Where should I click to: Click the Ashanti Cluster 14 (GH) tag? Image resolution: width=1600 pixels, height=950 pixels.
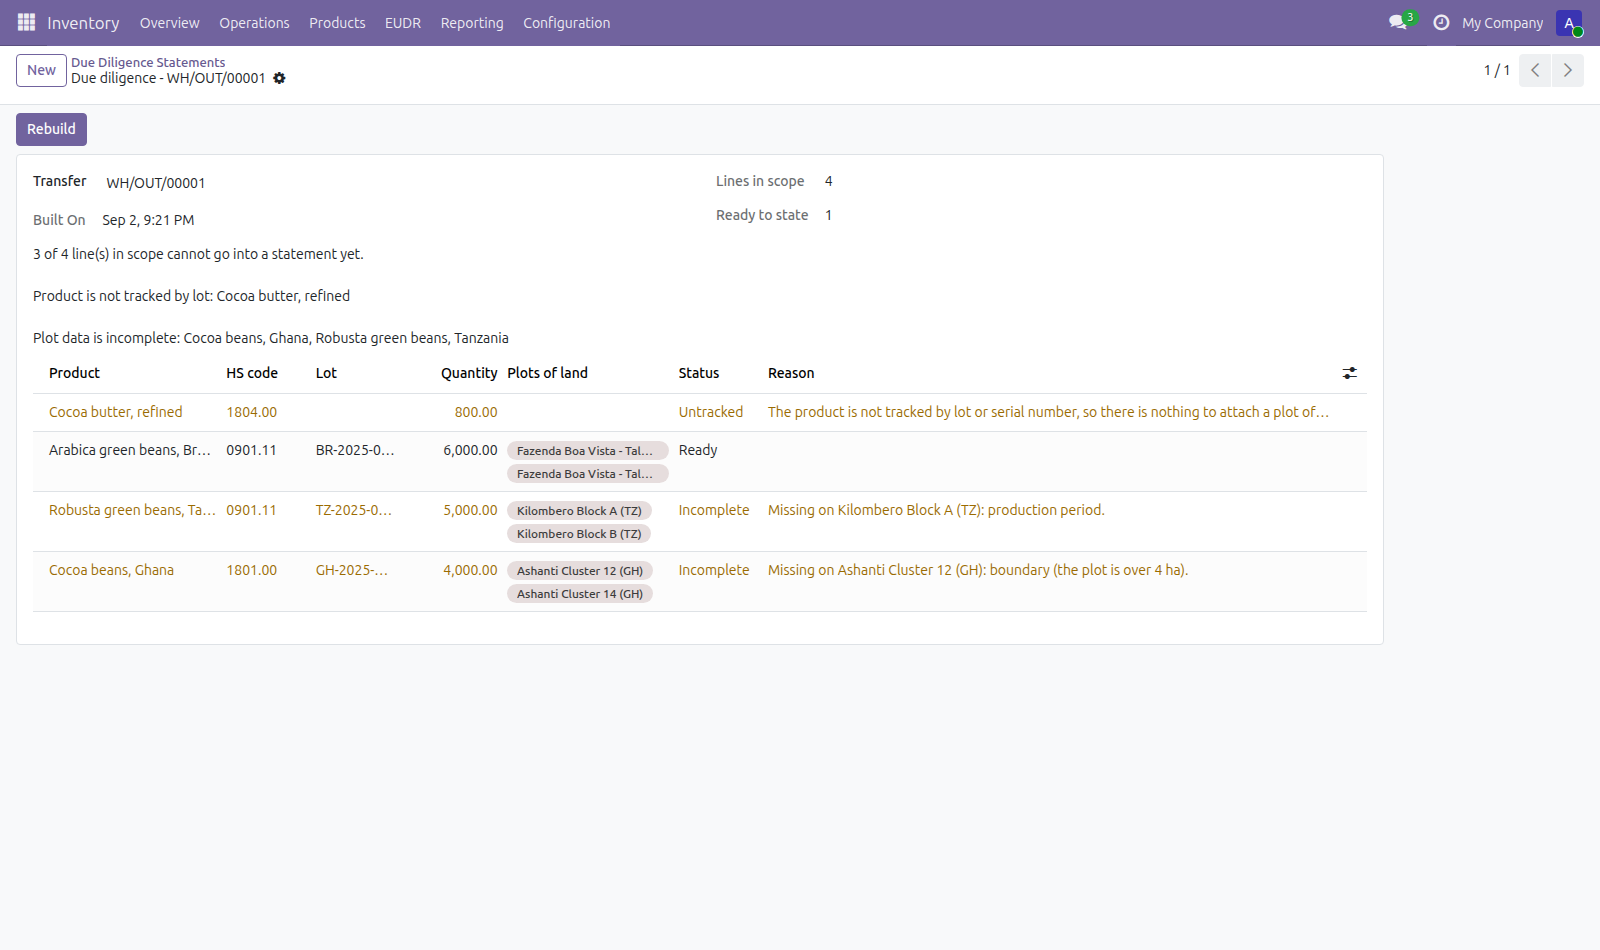coord(580,594)
